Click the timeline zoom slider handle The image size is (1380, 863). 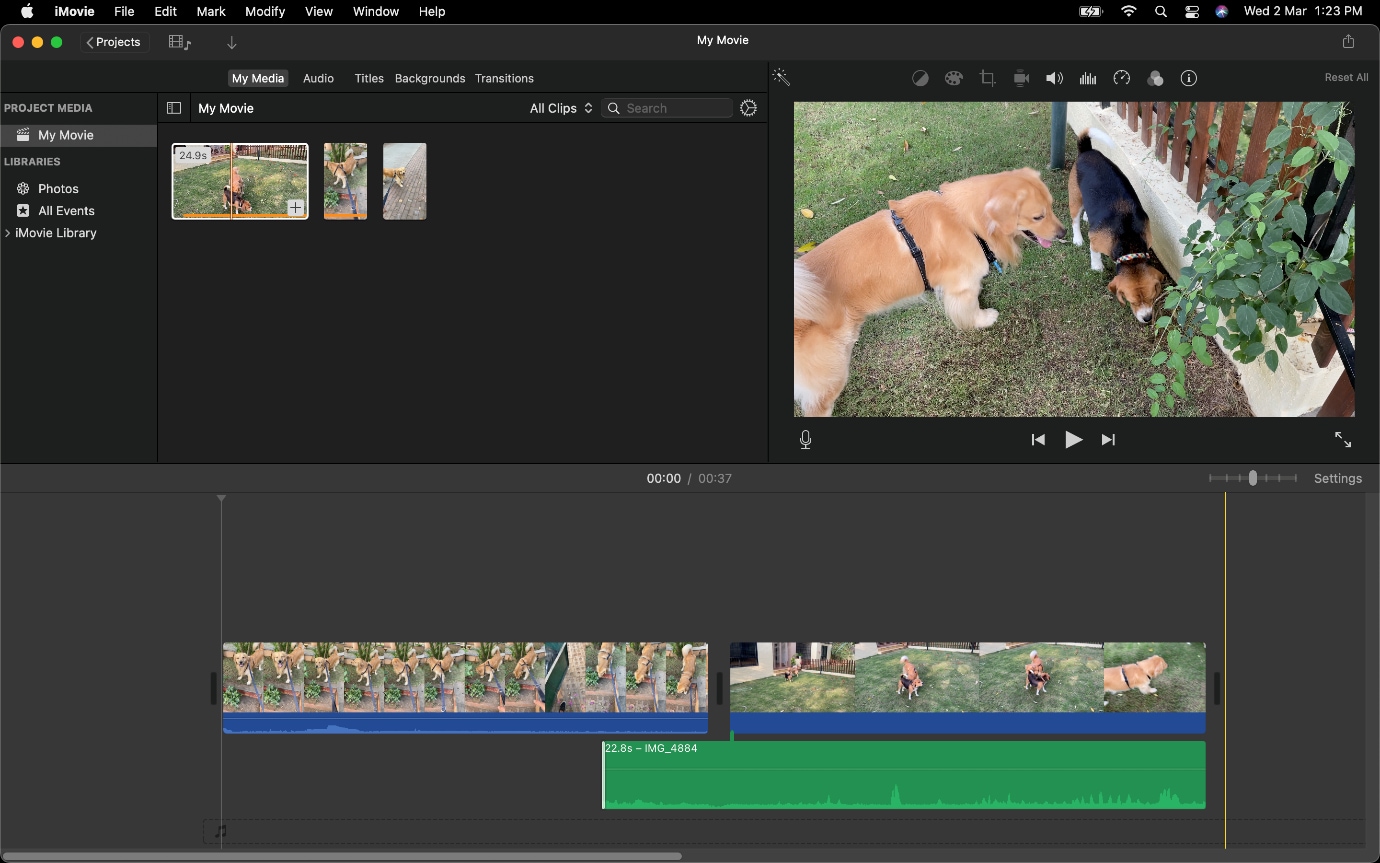(1252, 478)
